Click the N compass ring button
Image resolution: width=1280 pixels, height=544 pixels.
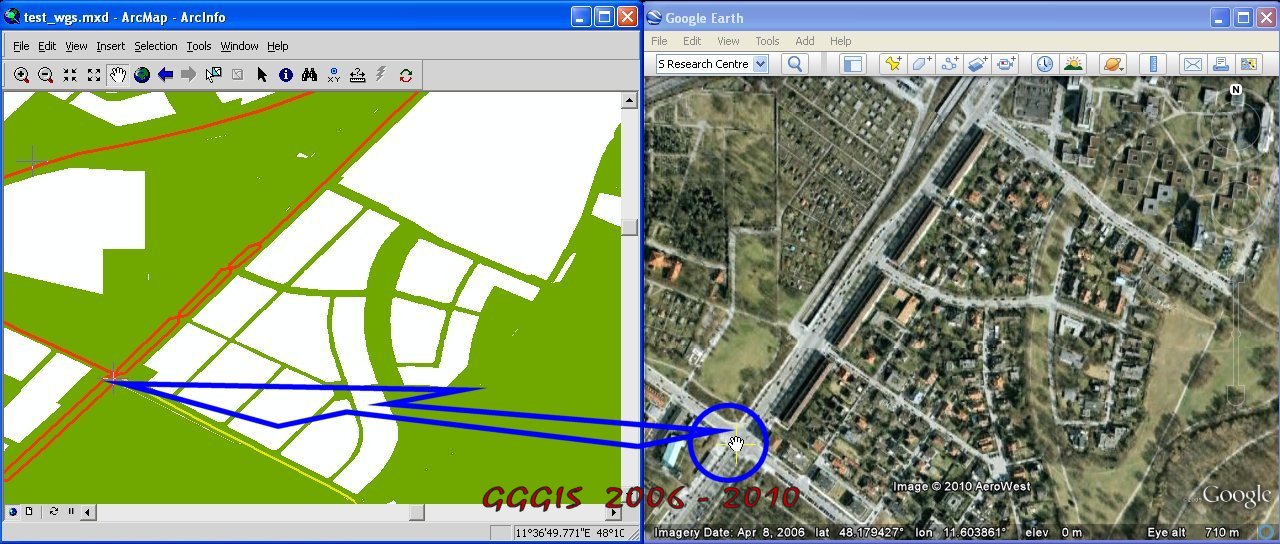click(1236, 90)
